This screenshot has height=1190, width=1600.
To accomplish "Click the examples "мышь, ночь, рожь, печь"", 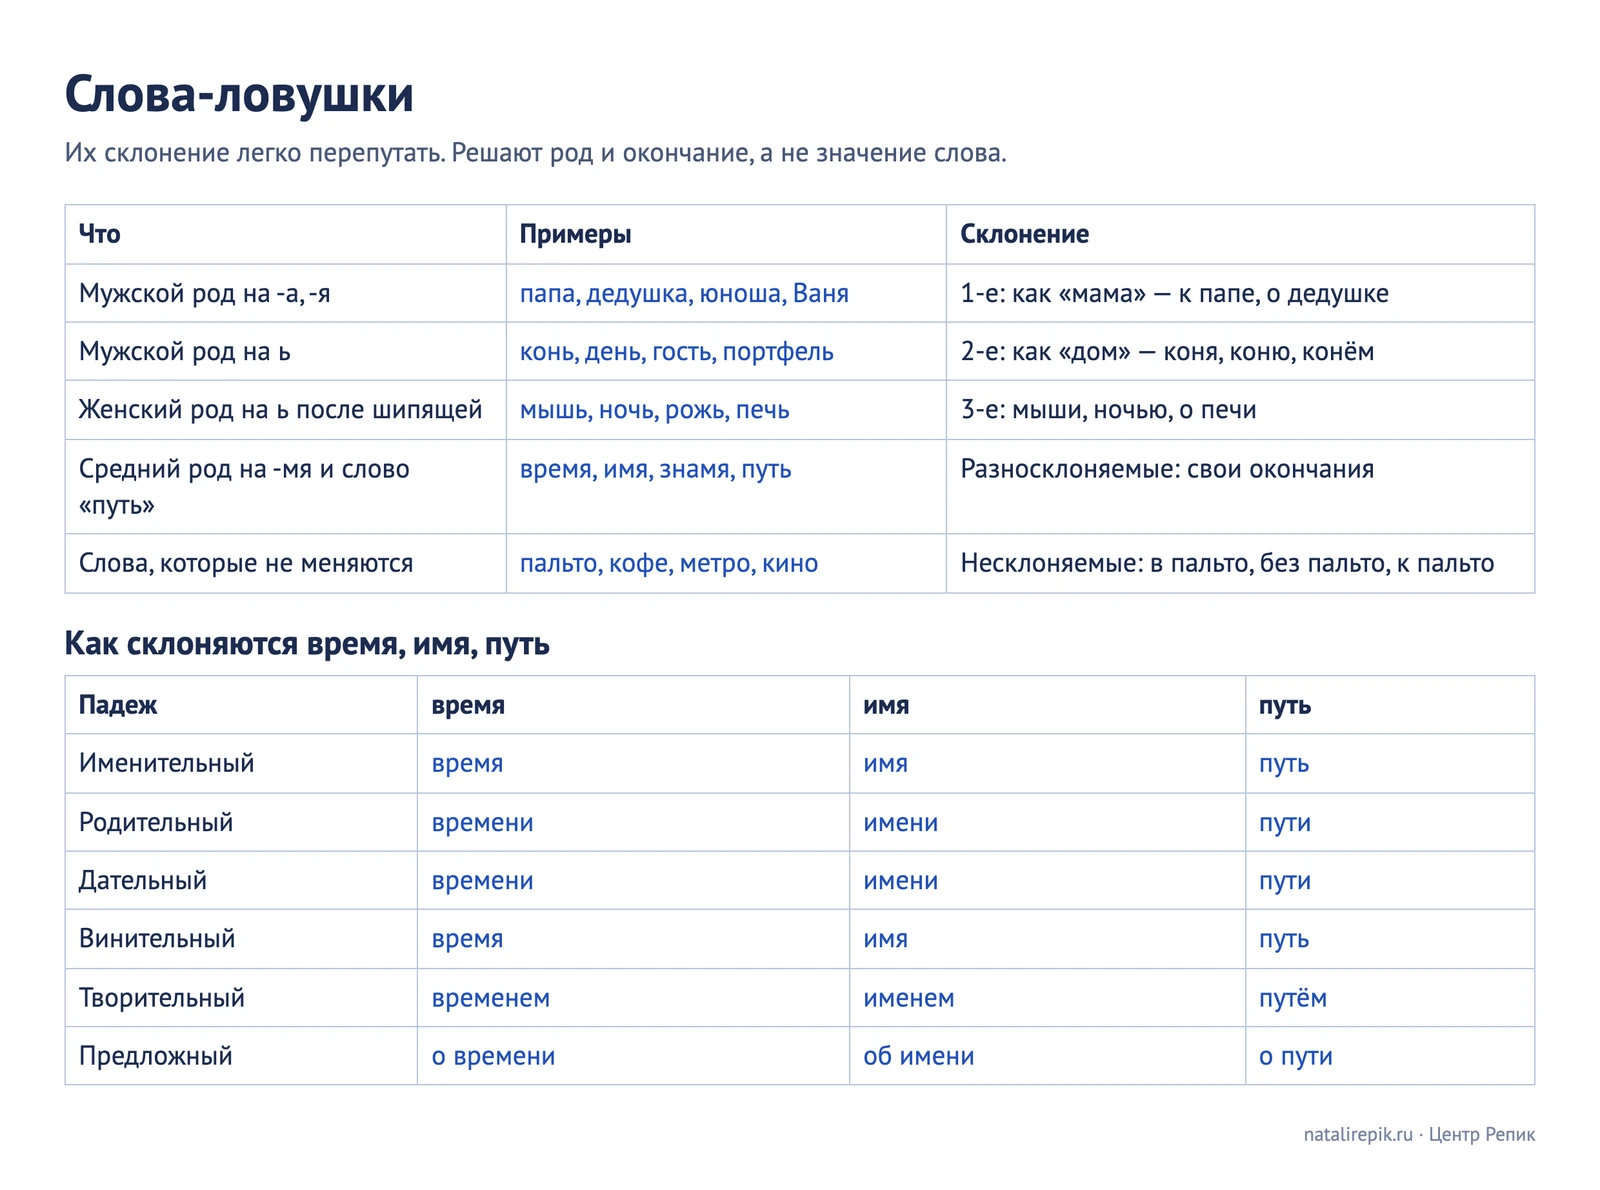I will click(x=655, y=410).
